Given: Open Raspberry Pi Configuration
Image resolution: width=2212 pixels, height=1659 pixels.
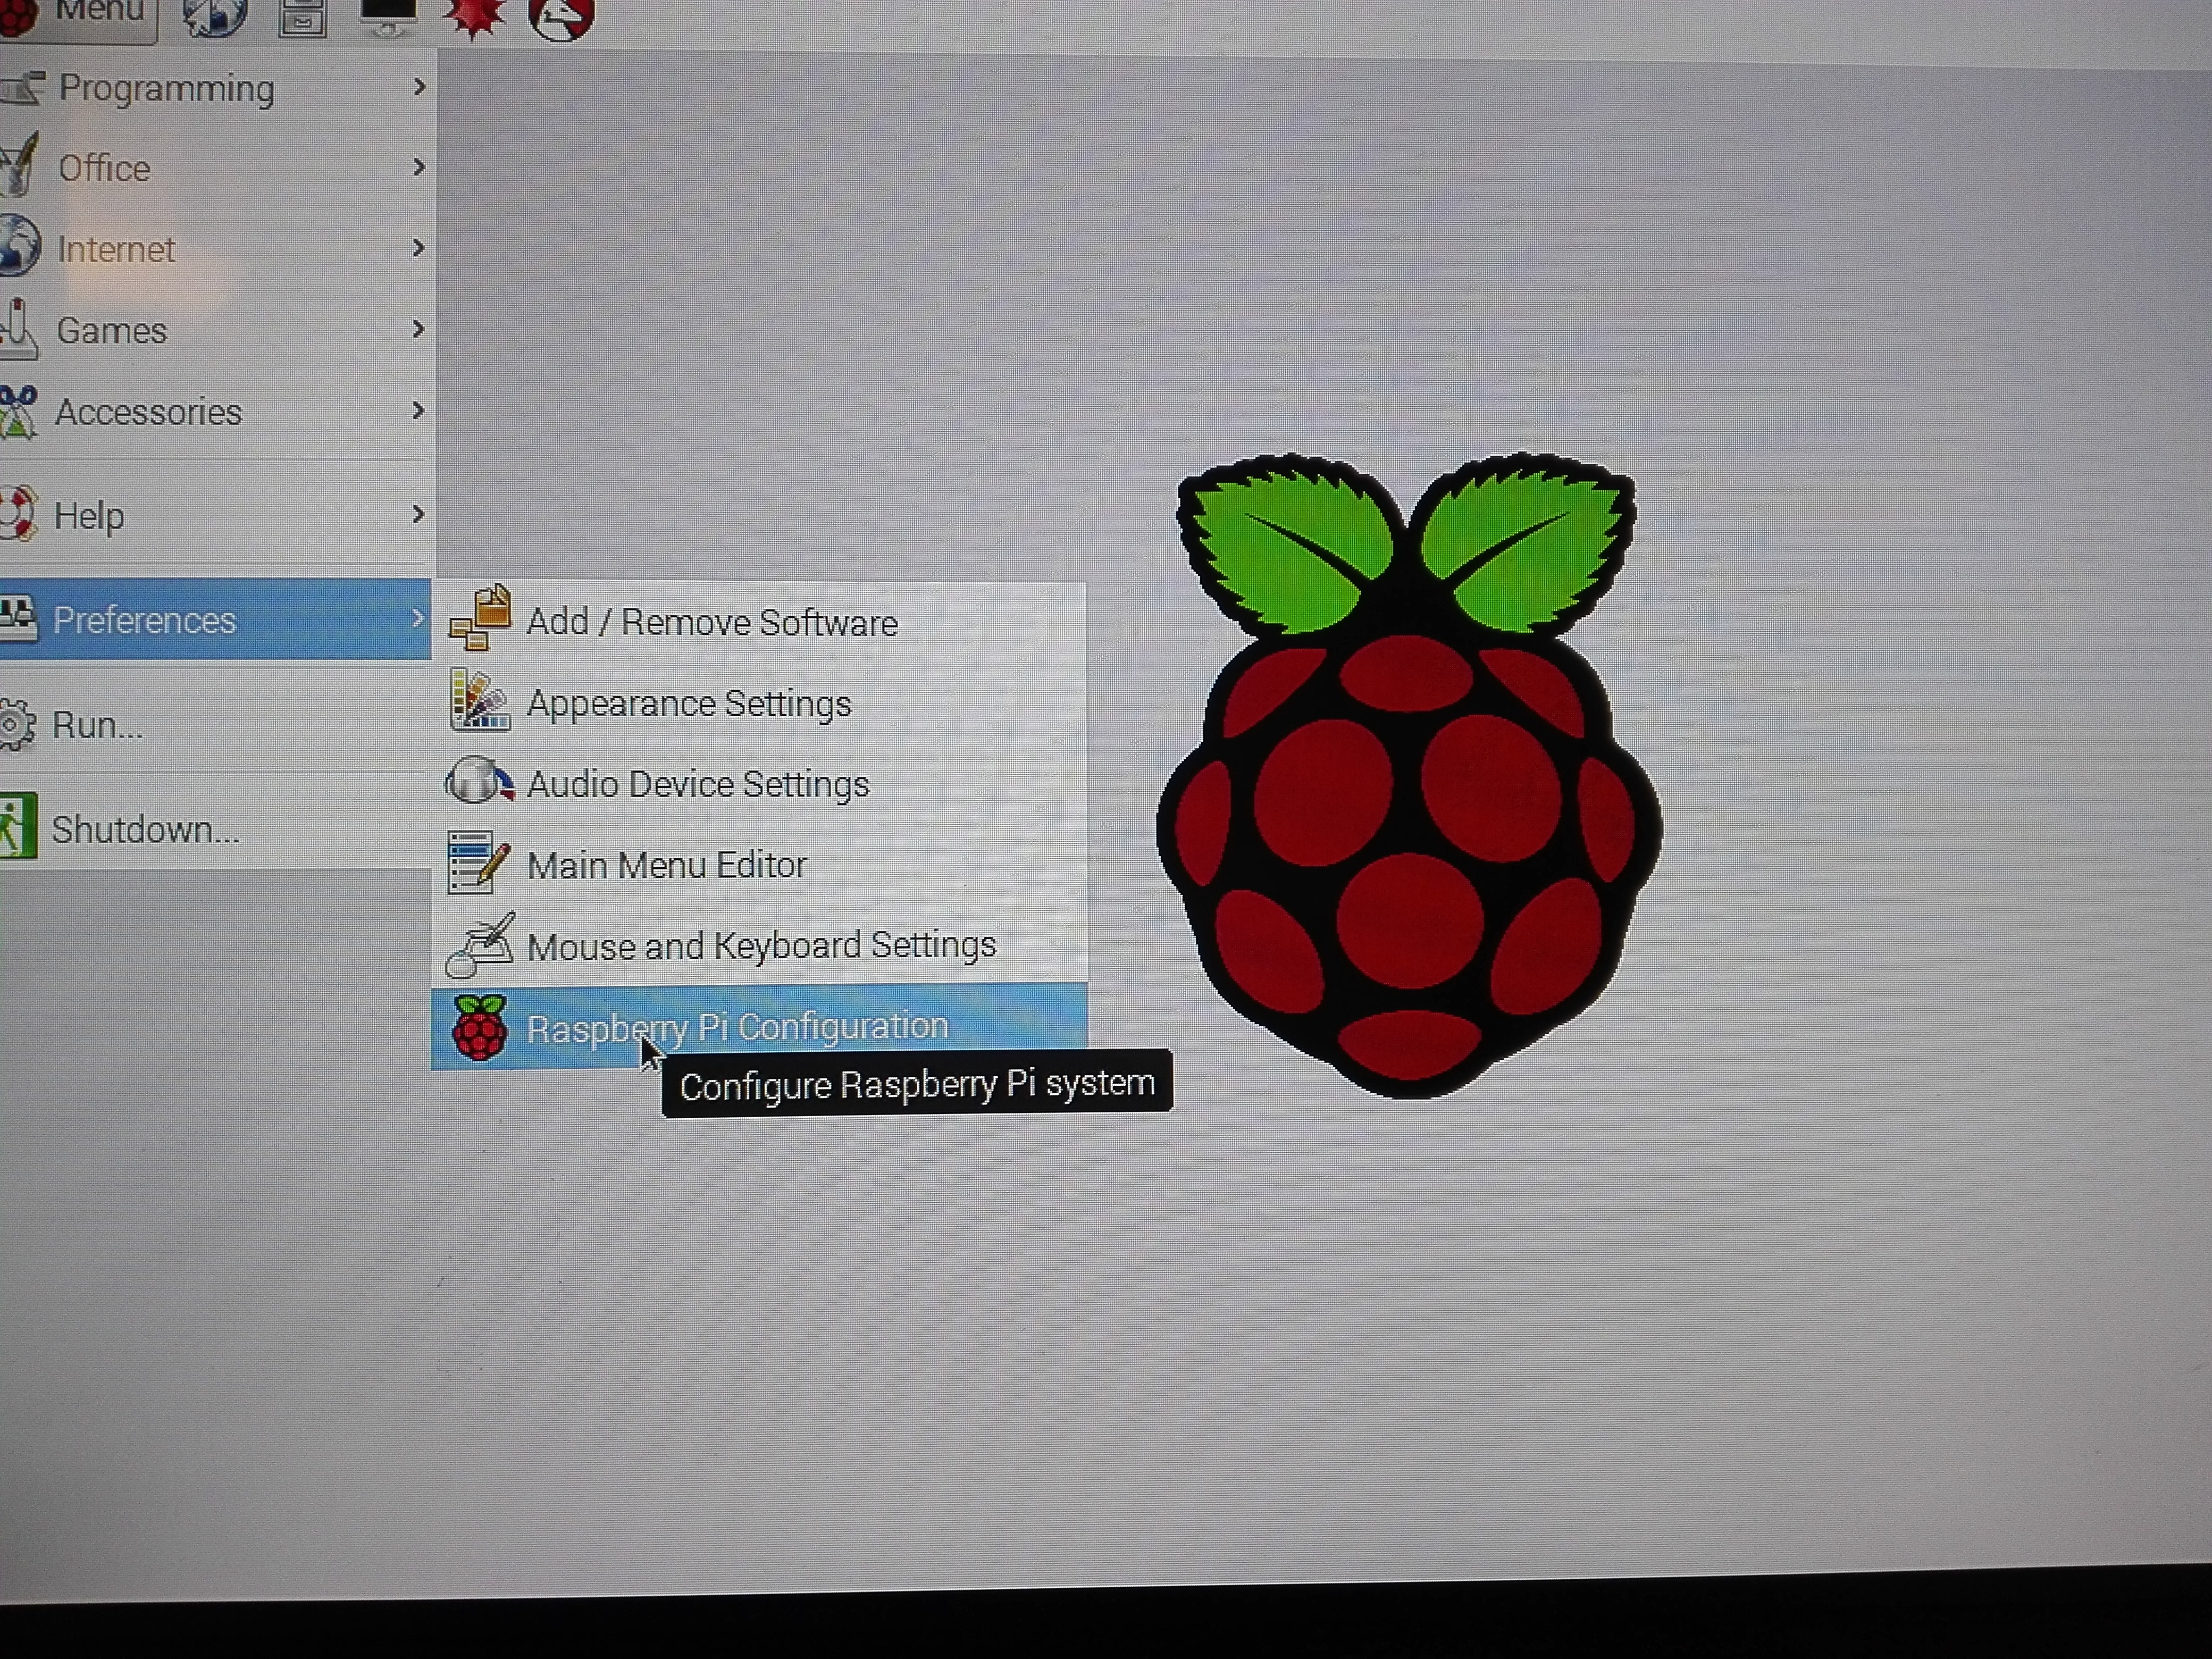Looking at the screenshot, I should (x=760, y=1027).
